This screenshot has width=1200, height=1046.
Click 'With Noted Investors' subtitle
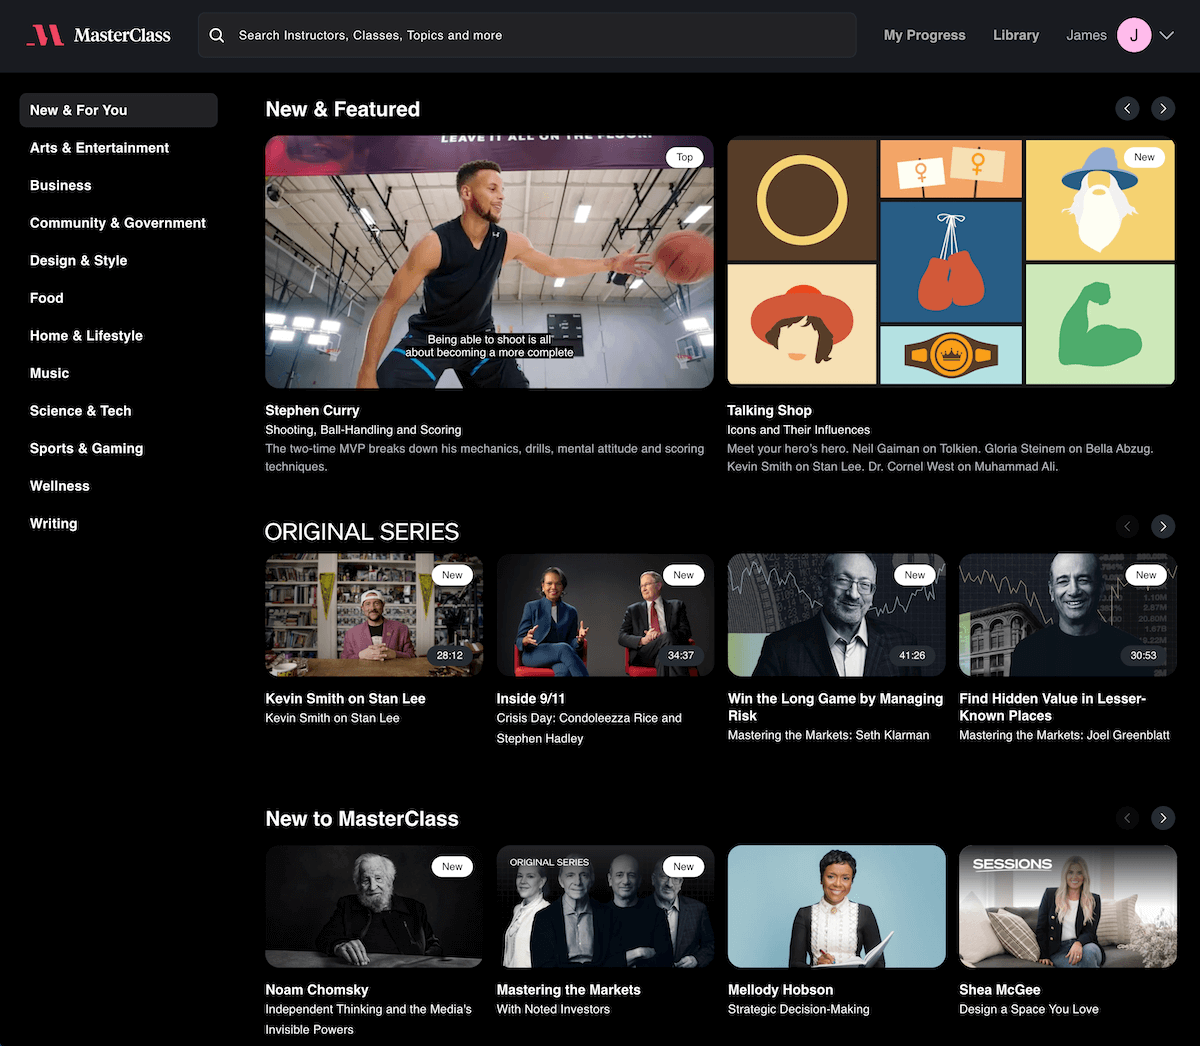point(553,1010)
